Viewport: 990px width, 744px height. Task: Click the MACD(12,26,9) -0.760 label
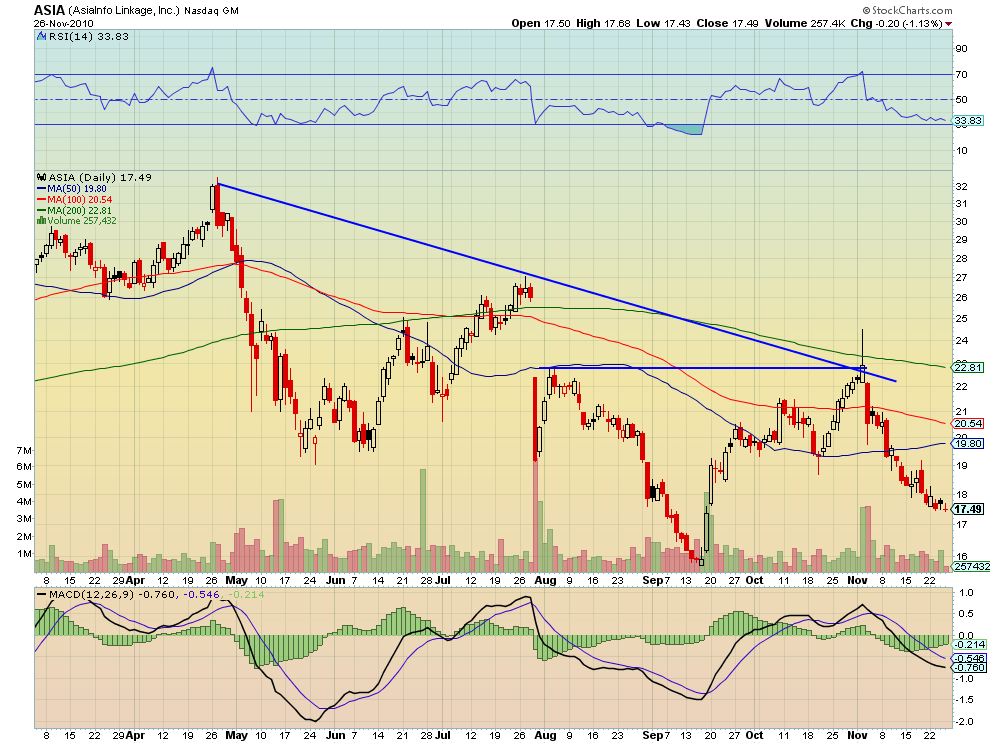[113, 594]
